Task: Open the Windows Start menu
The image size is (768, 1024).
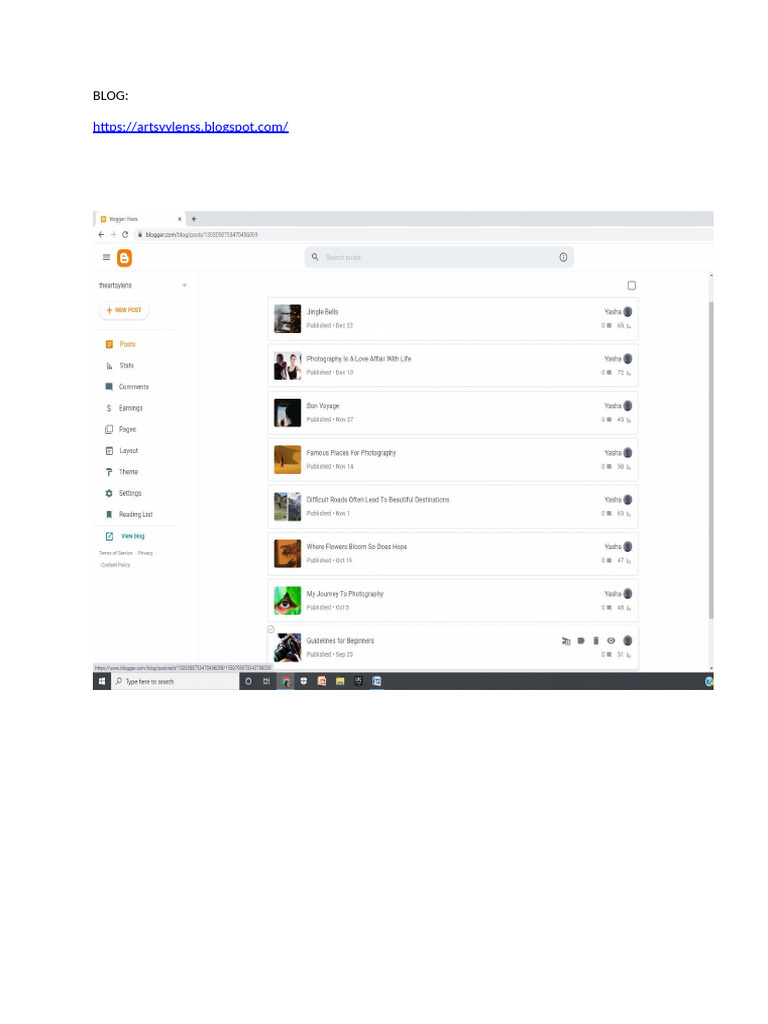Action: 102,681
